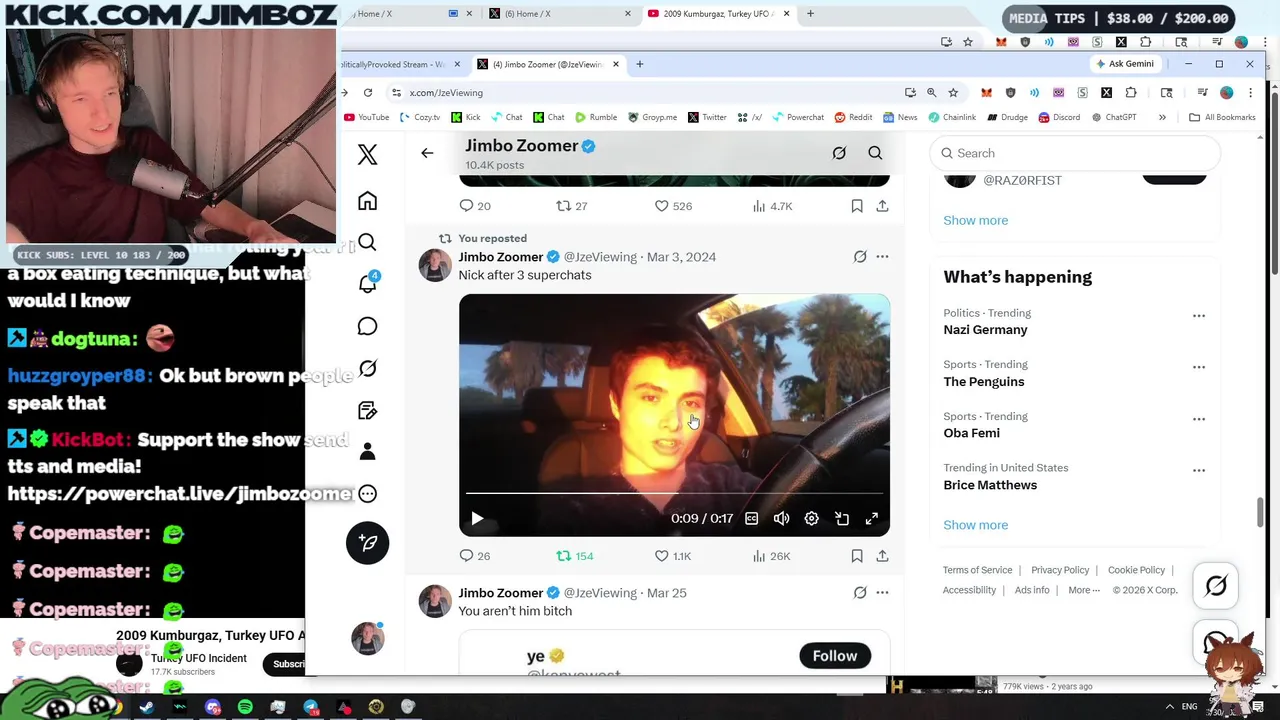1280x720 pixels.
Task: Reply to post with 20 replies
Action: (474, 206)
